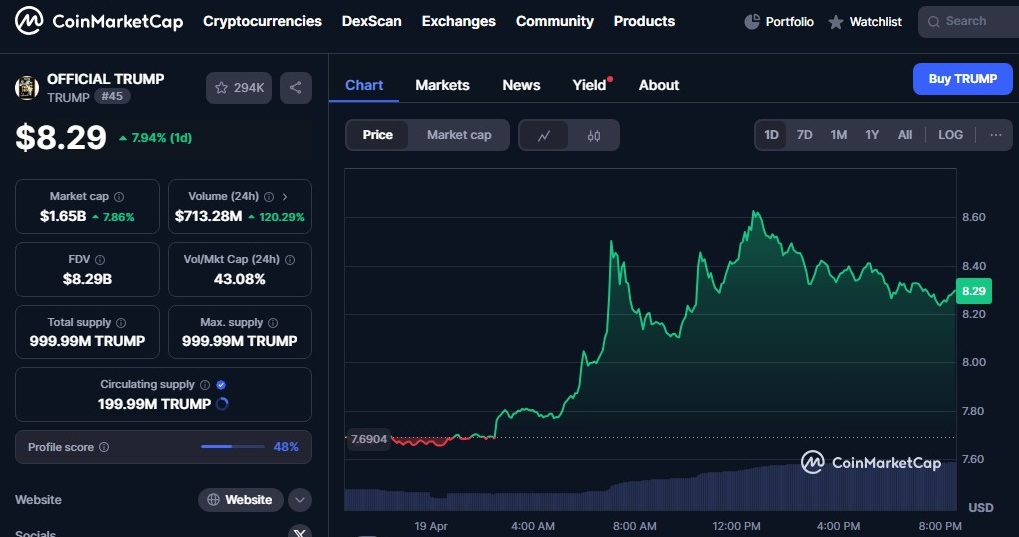Click the #45 rank badge
Viewport: 1019px width, 537px height.
pyautogui.click(x=112, y=96)
